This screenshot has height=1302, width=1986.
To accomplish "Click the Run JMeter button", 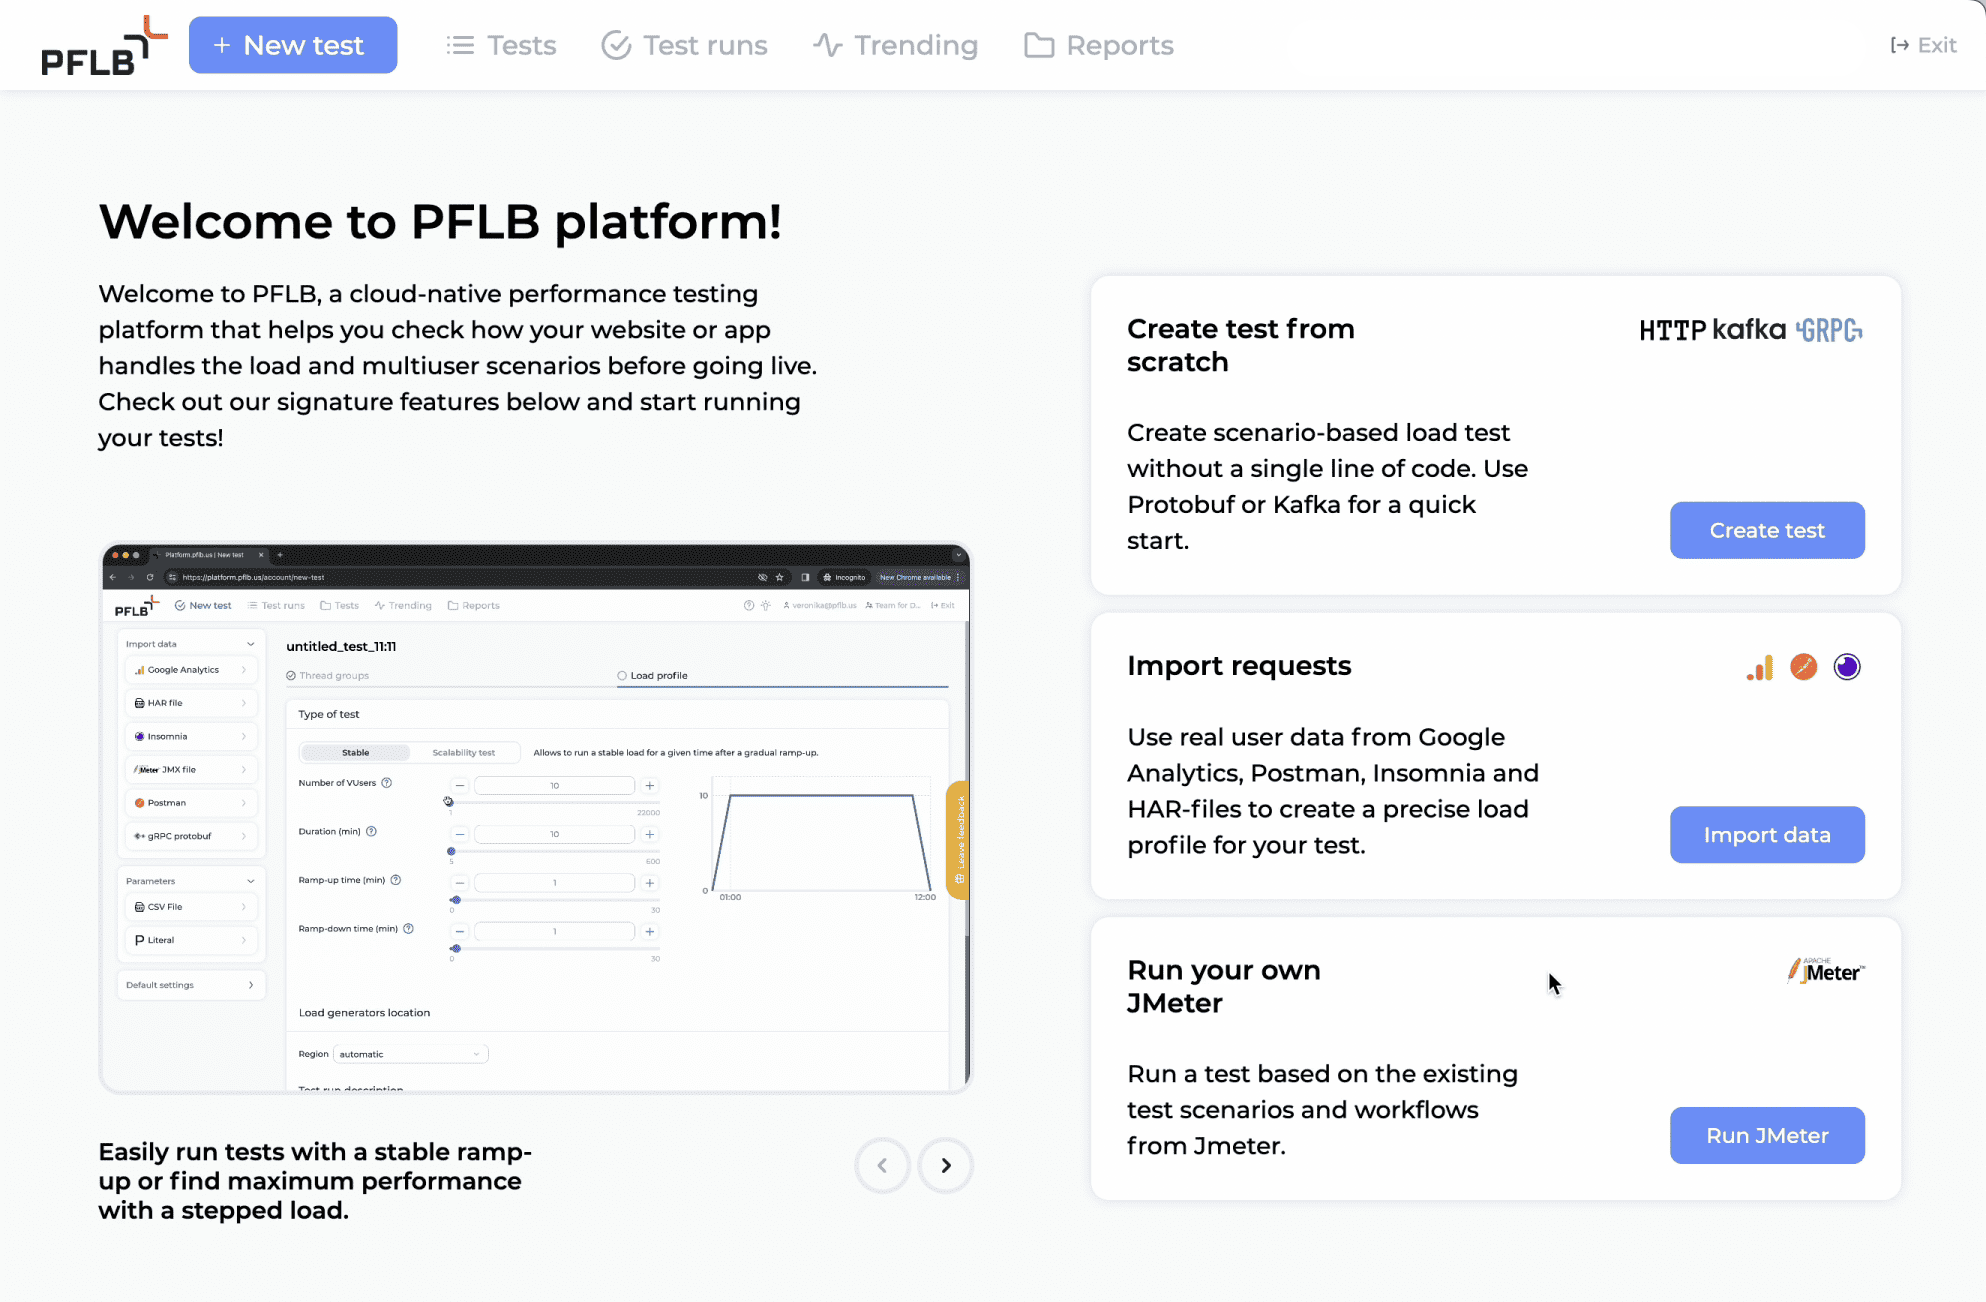I will coord(1767,1135).
